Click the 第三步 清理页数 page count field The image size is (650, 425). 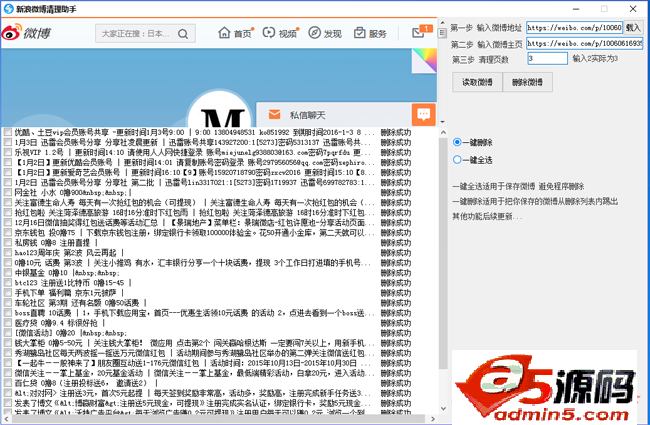point(548,58)
